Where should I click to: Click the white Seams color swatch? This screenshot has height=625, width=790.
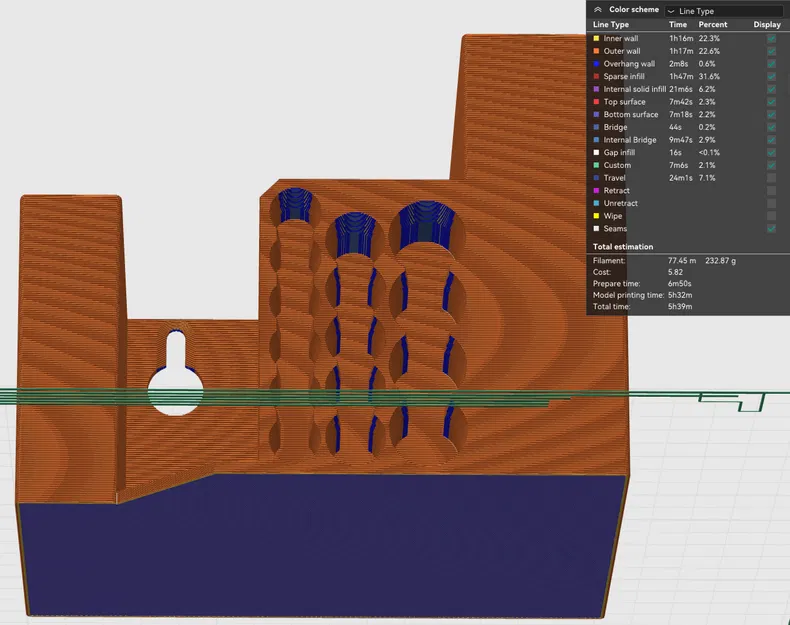point(597,229)
